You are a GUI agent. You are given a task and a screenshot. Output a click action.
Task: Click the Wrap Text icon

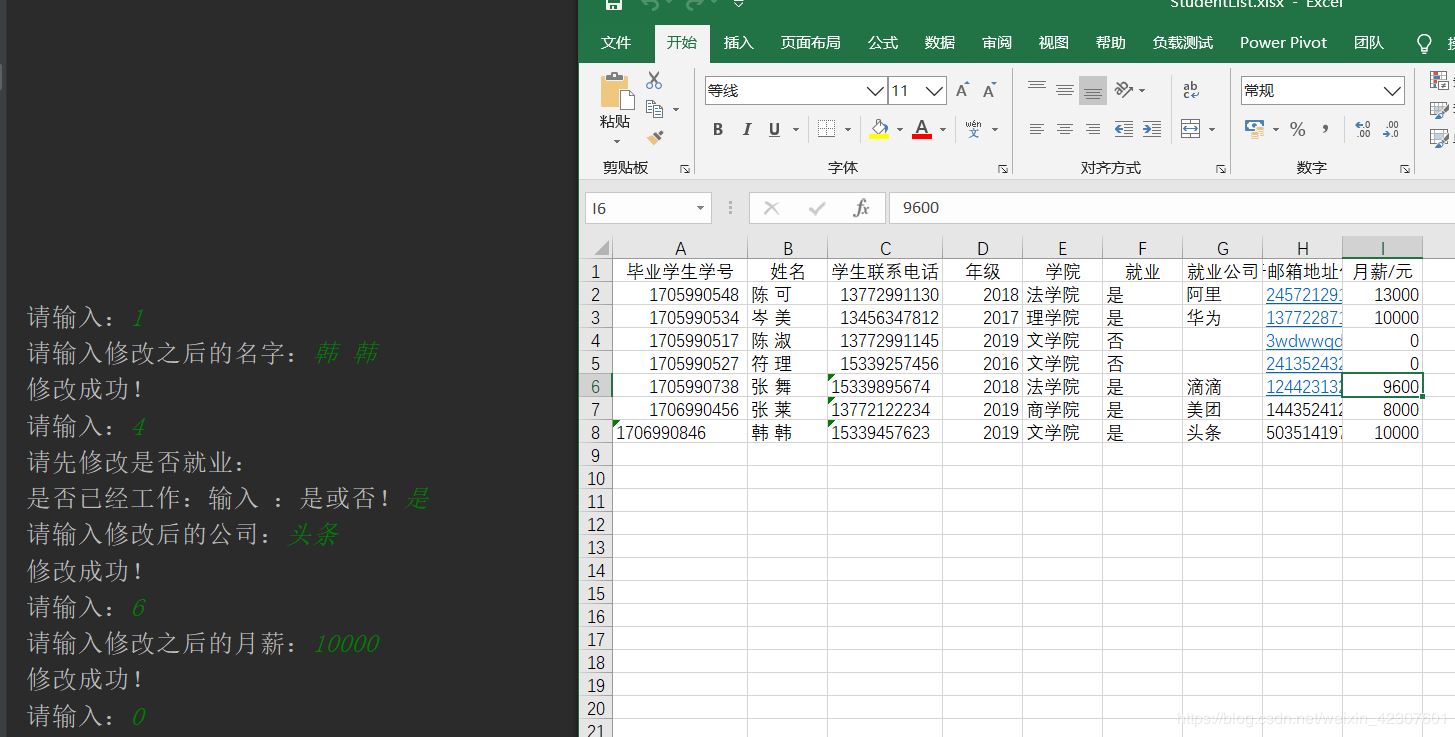click(1190, 89)
